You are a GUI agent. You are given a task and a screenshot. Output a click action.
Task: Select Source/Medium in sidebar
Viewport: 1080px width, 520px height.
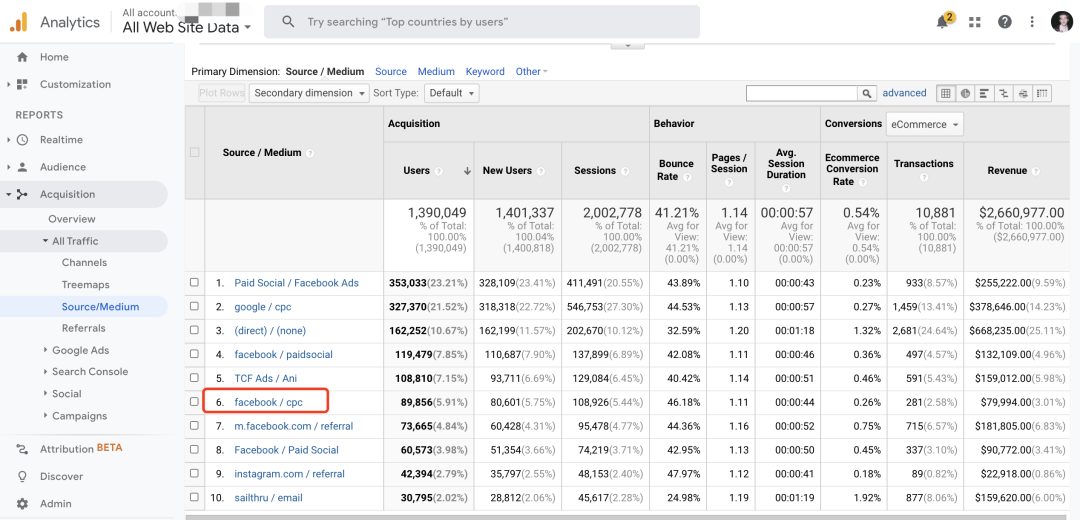point(101,306)
